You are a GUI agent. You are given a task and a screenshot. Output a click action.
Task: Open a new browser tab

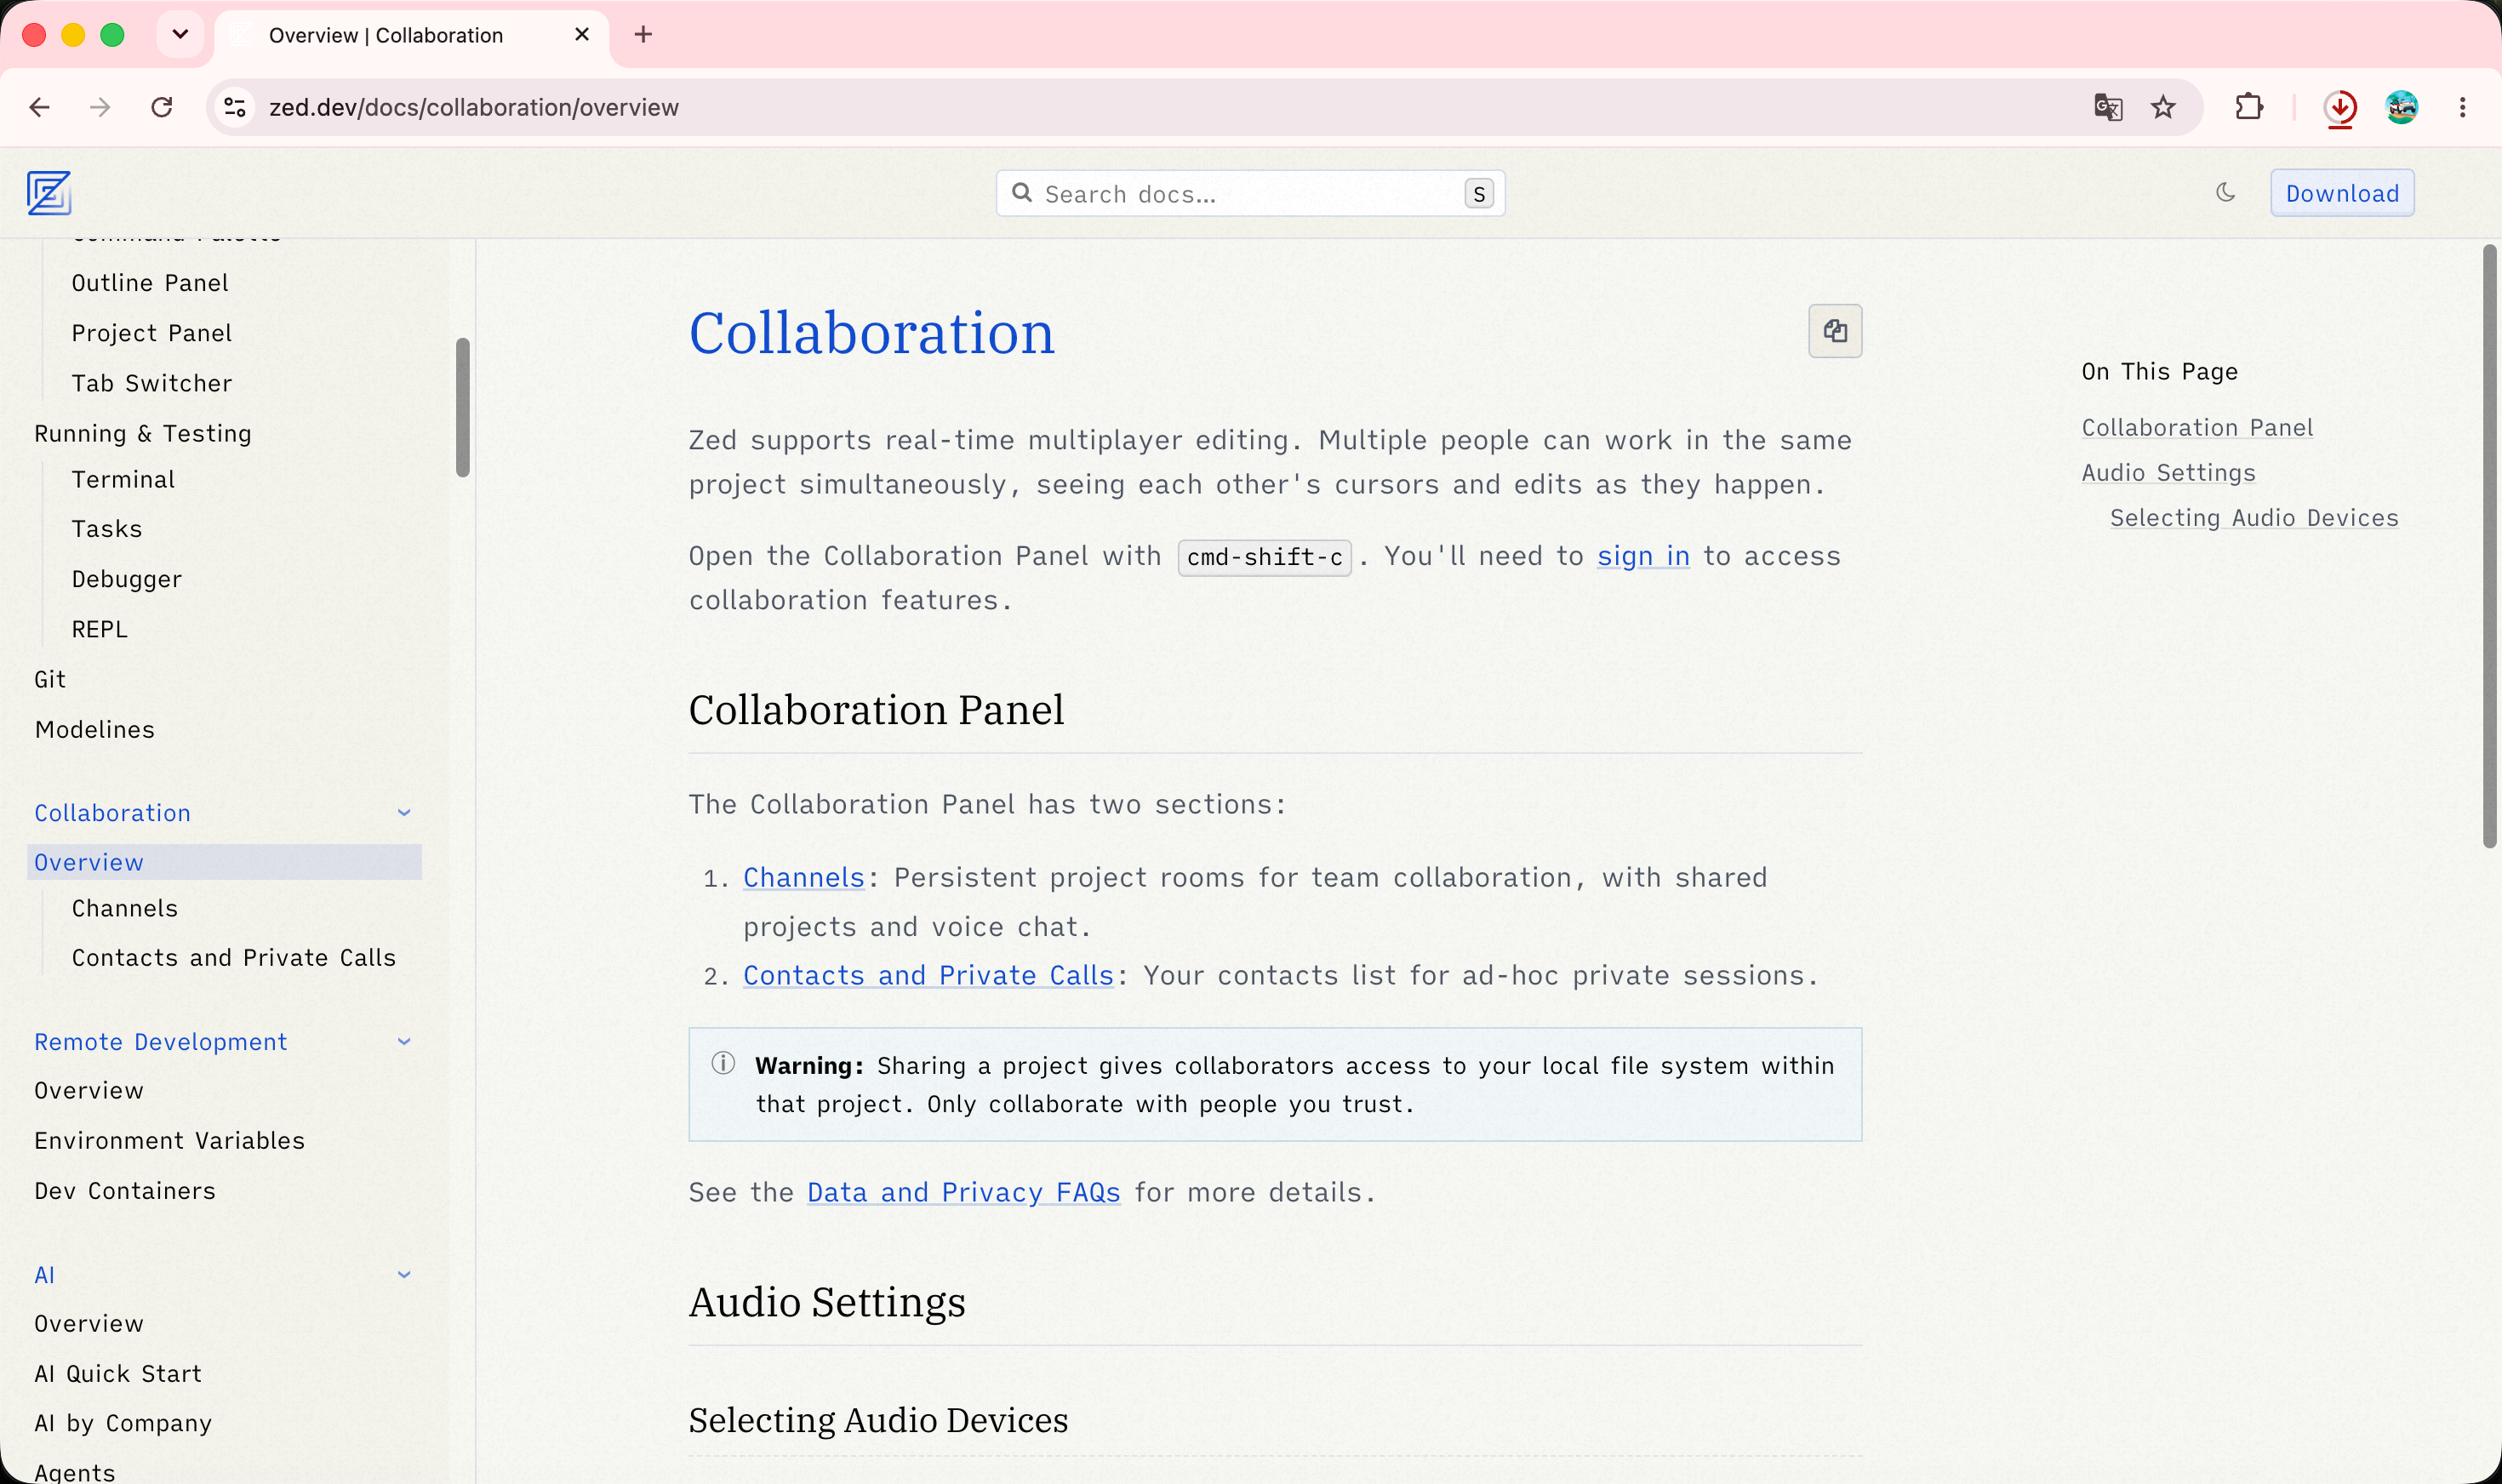pyautogui.click(x=643, y=35)
